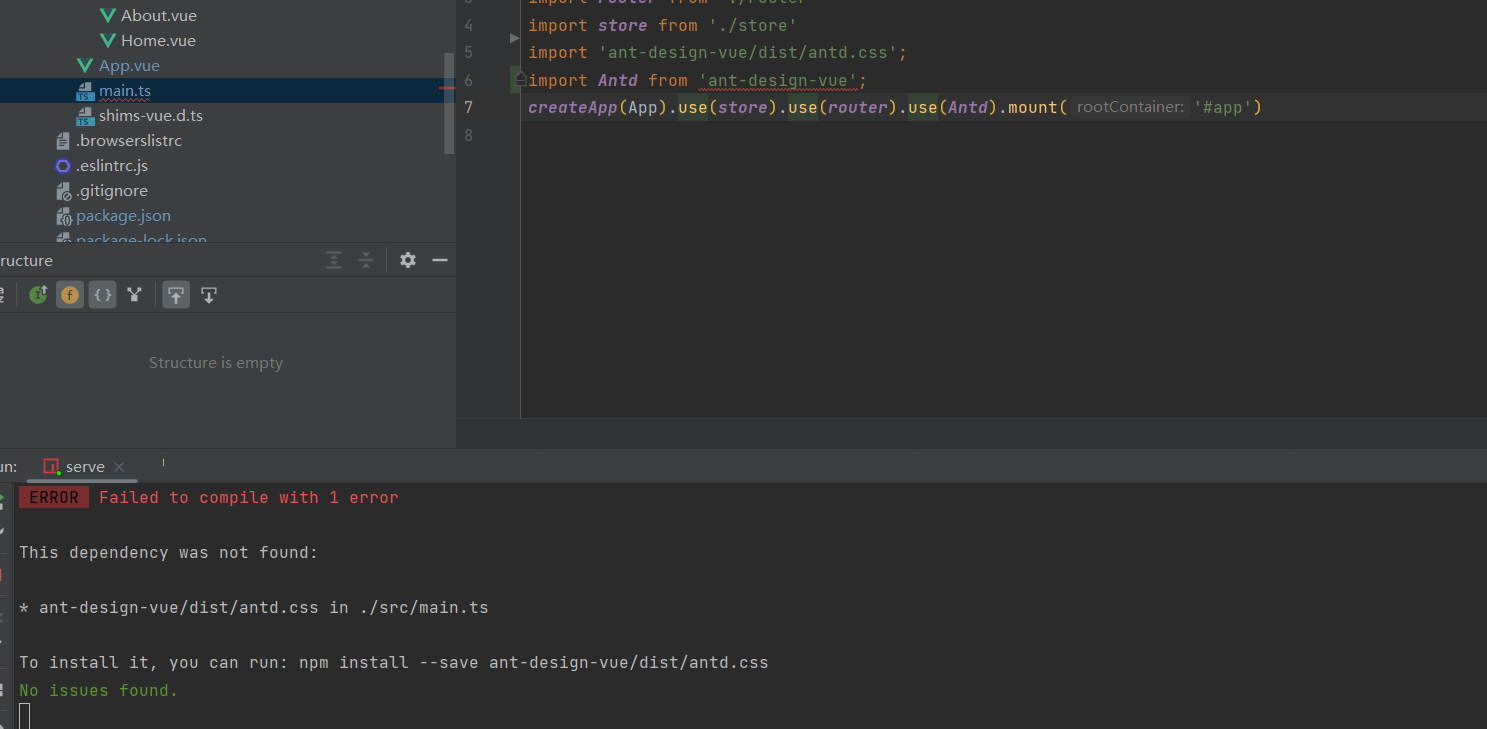This screenshot has width=1487, height=729.
Task: Click the TypeScript icon beside main.ts
Action: (86, 91)
